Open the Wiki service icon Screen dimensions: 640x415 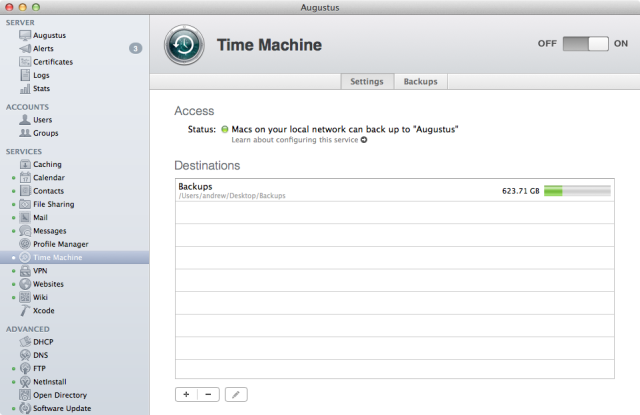coord(25,297)
